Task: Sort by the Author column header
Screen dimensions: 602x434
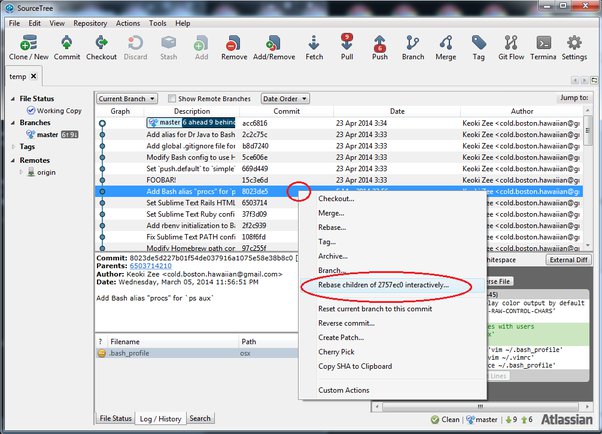Action: click(522, 111)
